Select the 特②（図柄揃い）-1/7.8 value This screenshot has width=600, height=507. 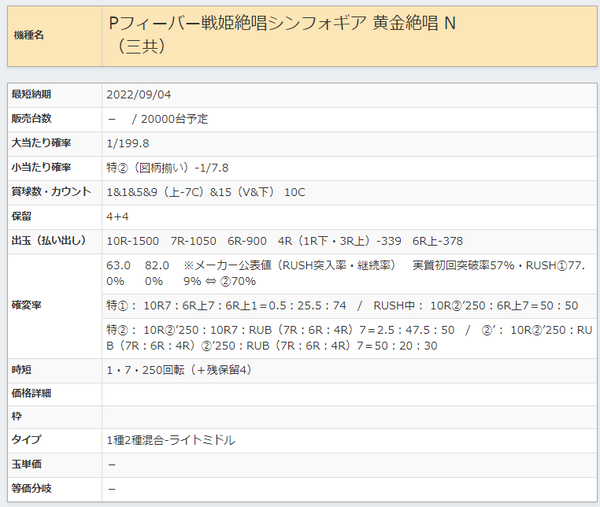tap(167, 168)
